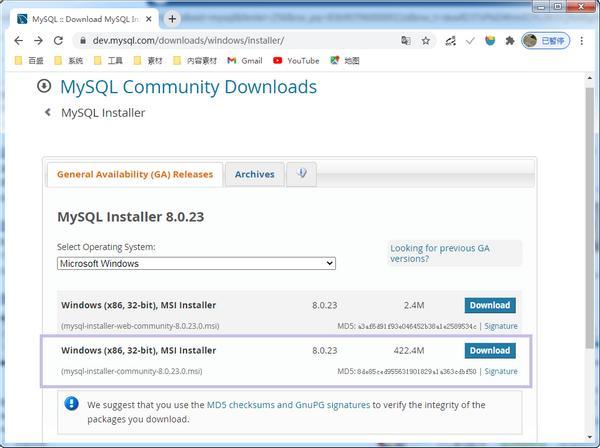Click the MySQL Community Downloads heading
This screenshot has height=448, width=600.
[x=188, y=87]
